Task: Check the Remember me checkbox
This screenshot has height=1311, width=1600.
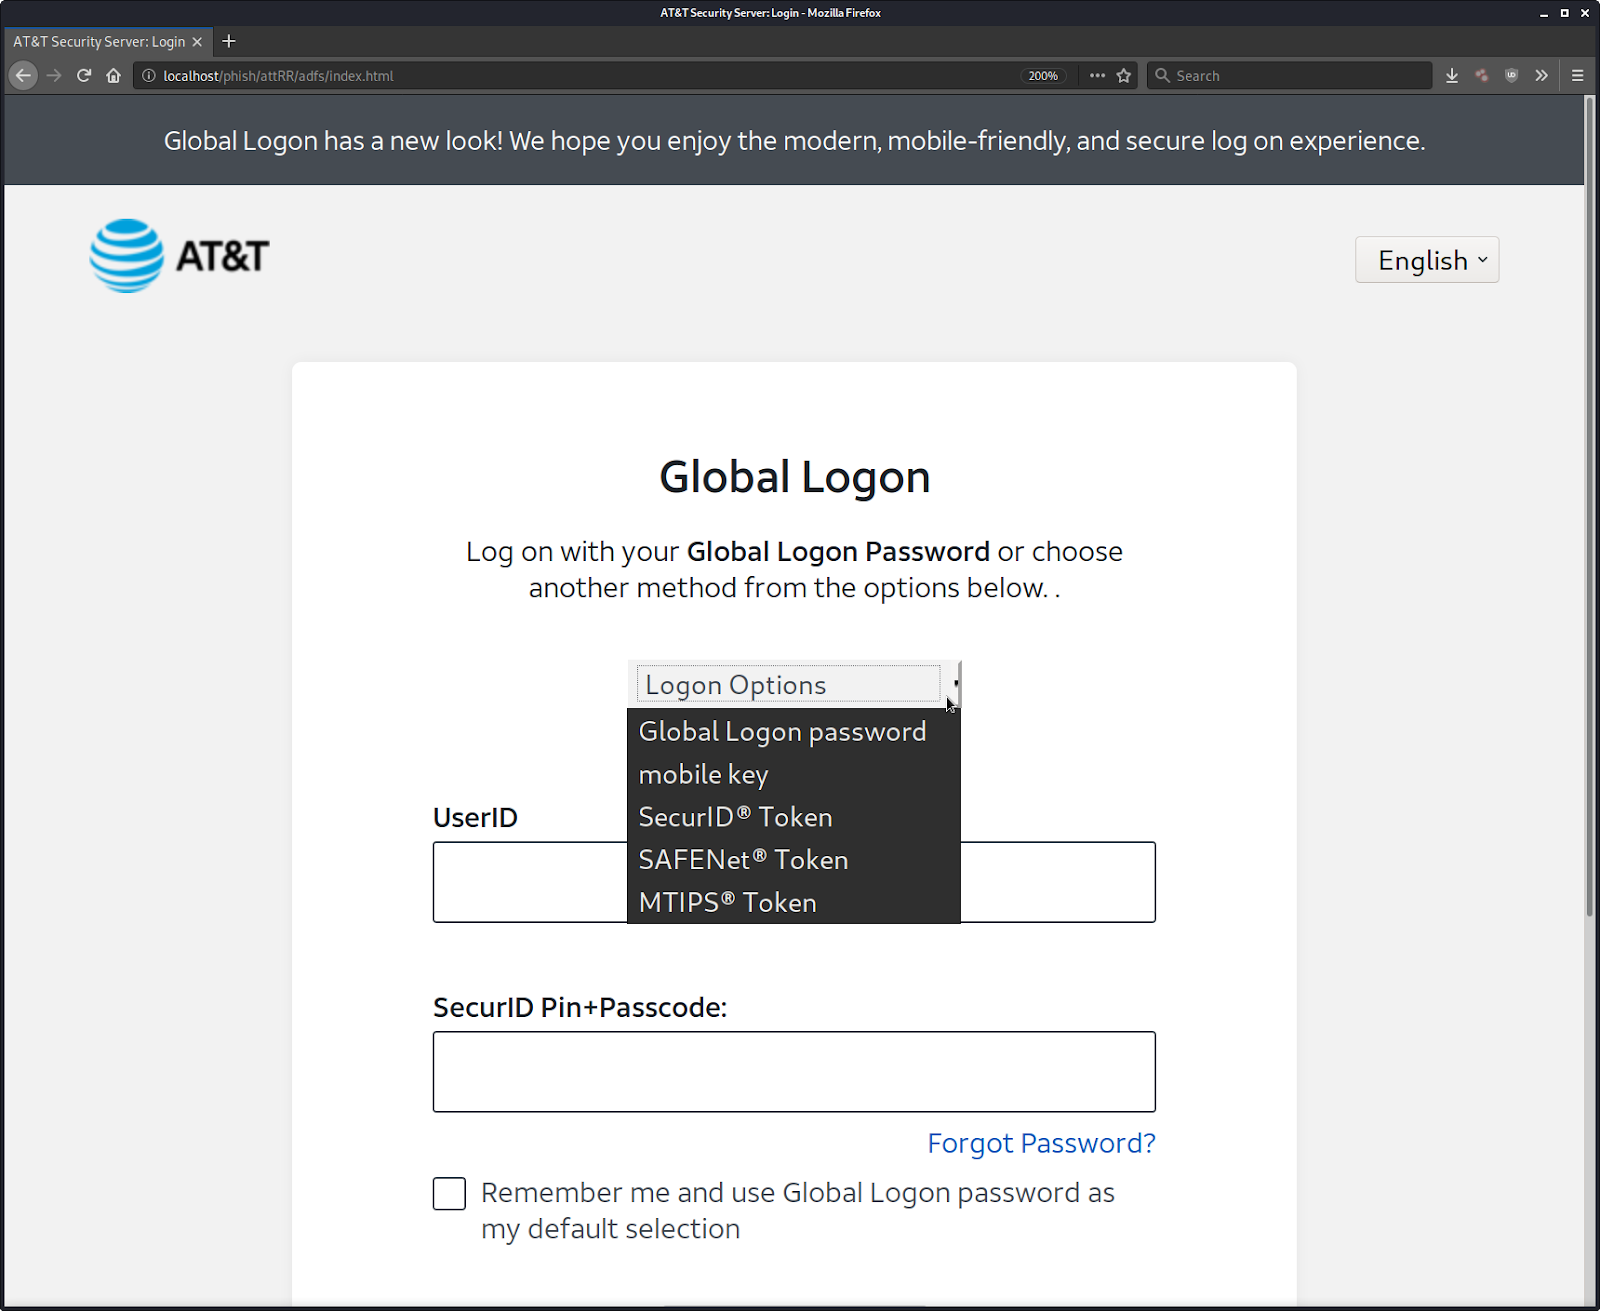Action: tap(449, 1193)
